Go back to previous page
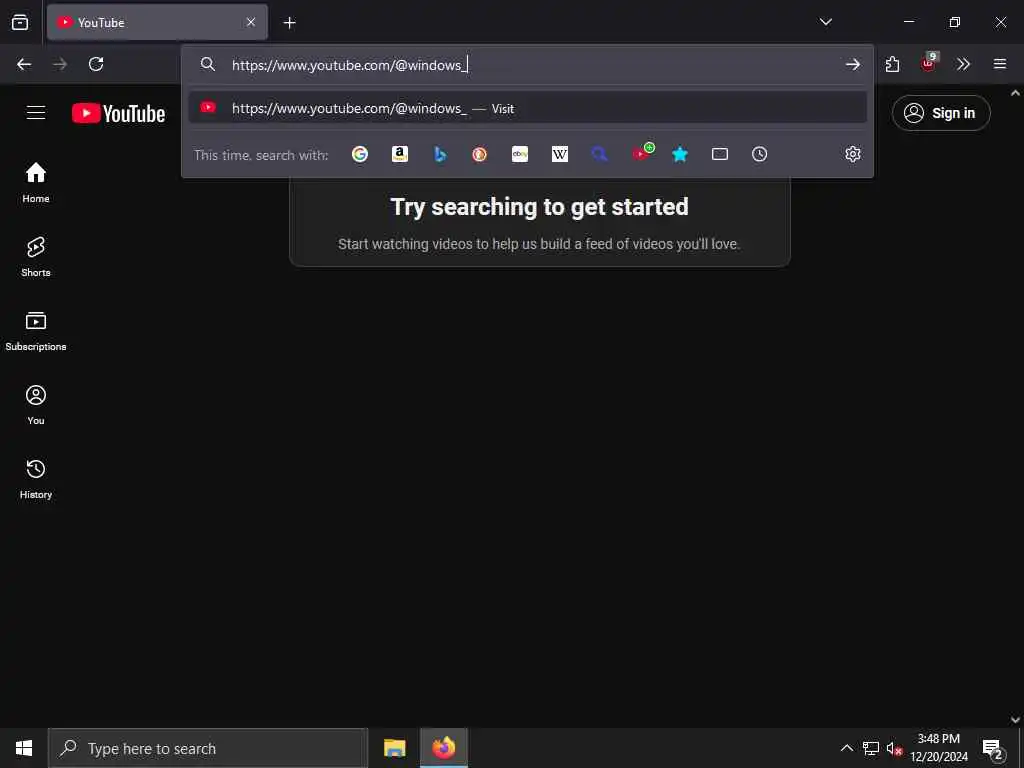This screenshot has height=768, width=1024. [24, 64]
